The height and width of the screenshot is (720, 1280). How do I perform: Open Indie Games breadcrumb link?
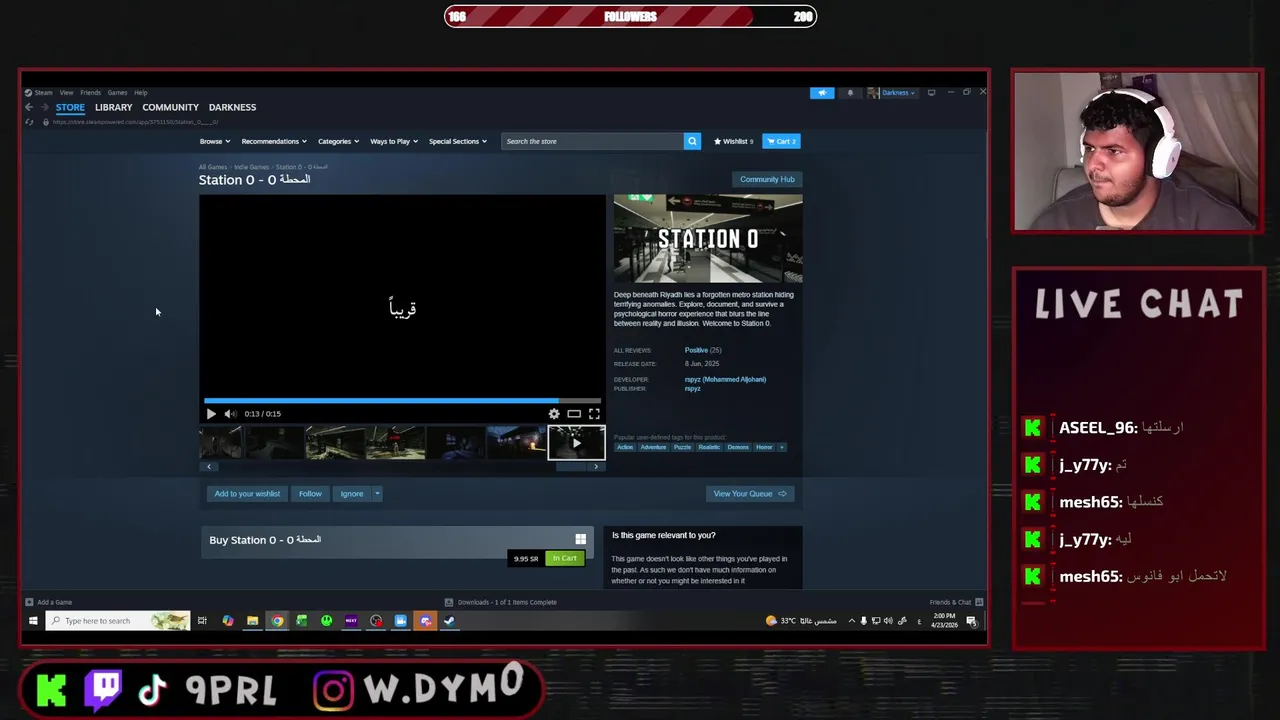pyautogui.click(x=252, y=167)
